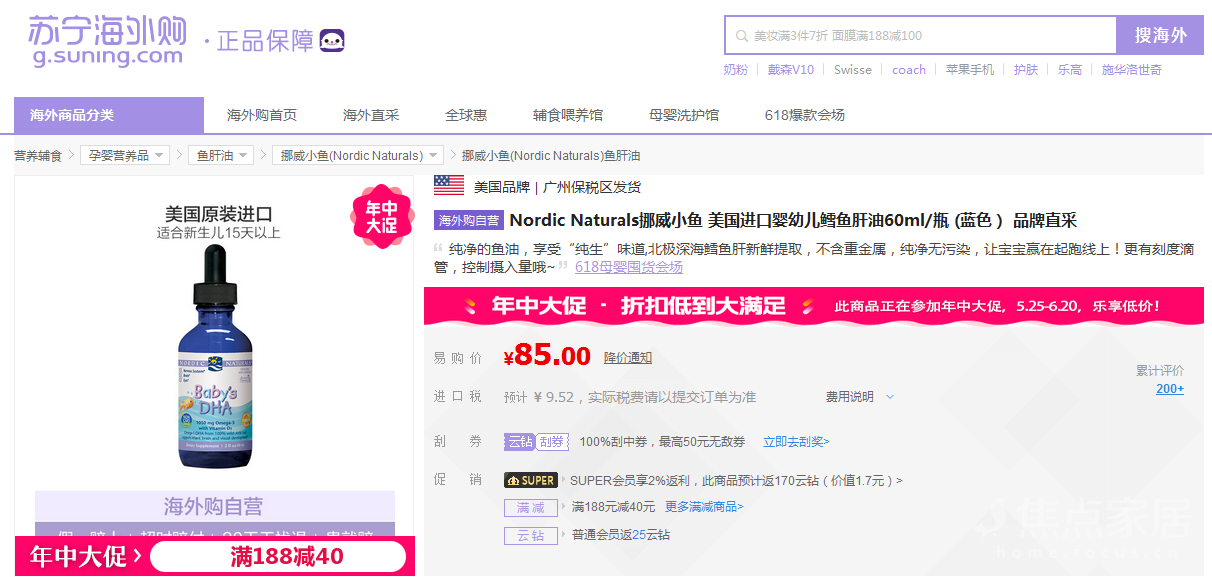Open the 更多满减商品 link
Image resolution: width=1212 pixels, height=577 pixels.
click(x=705, y=508)
